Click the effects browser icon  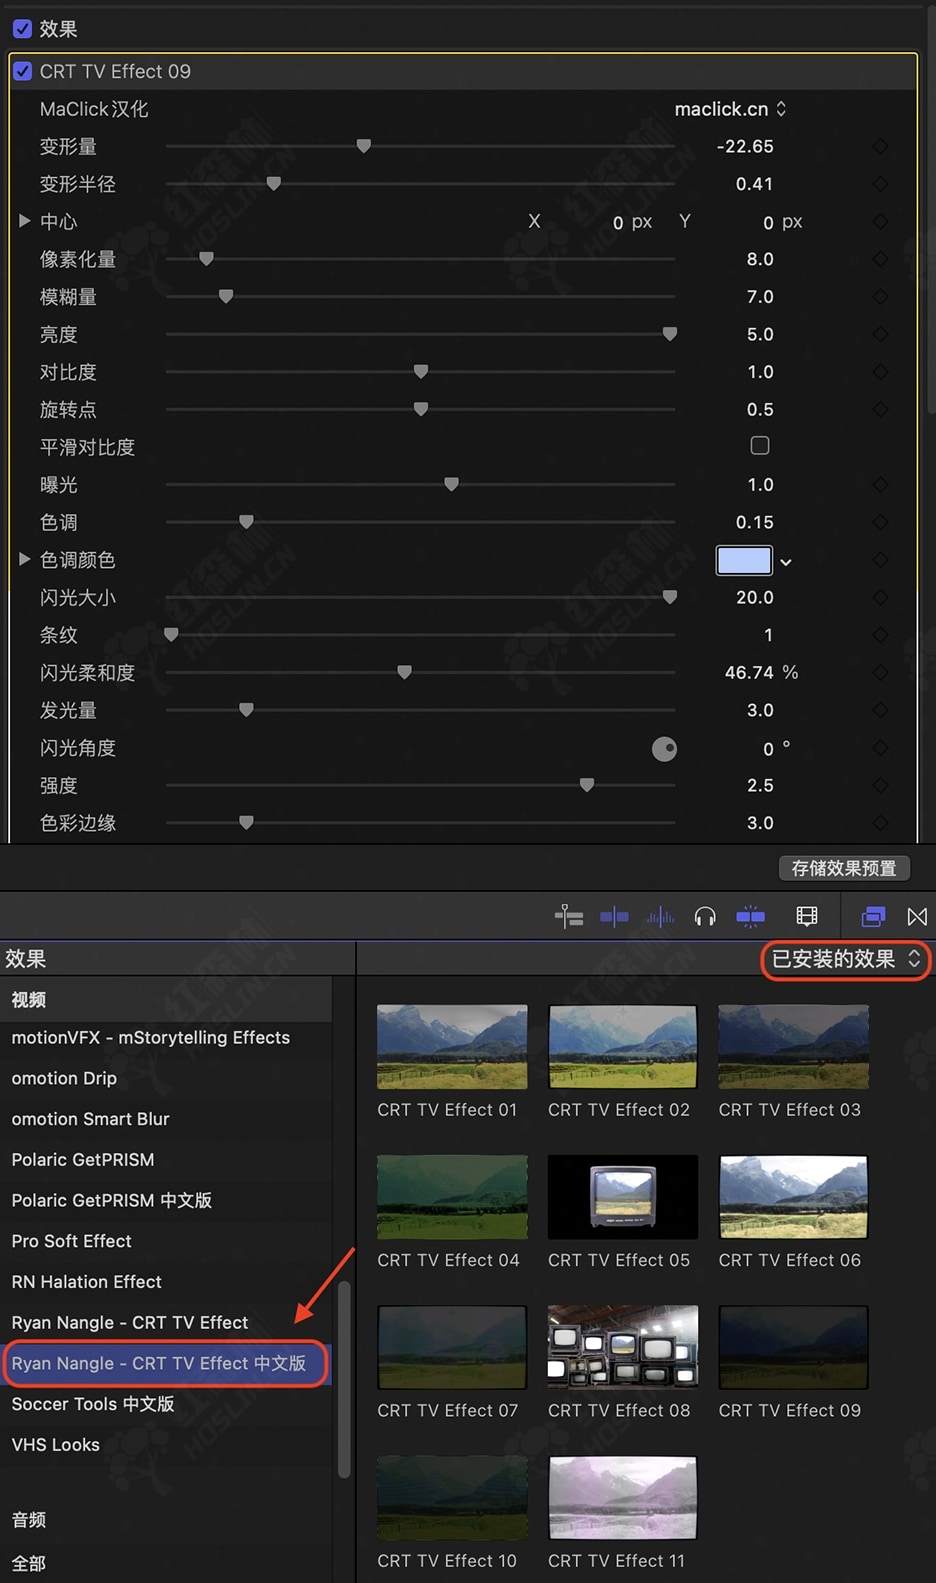click(873, 916)
